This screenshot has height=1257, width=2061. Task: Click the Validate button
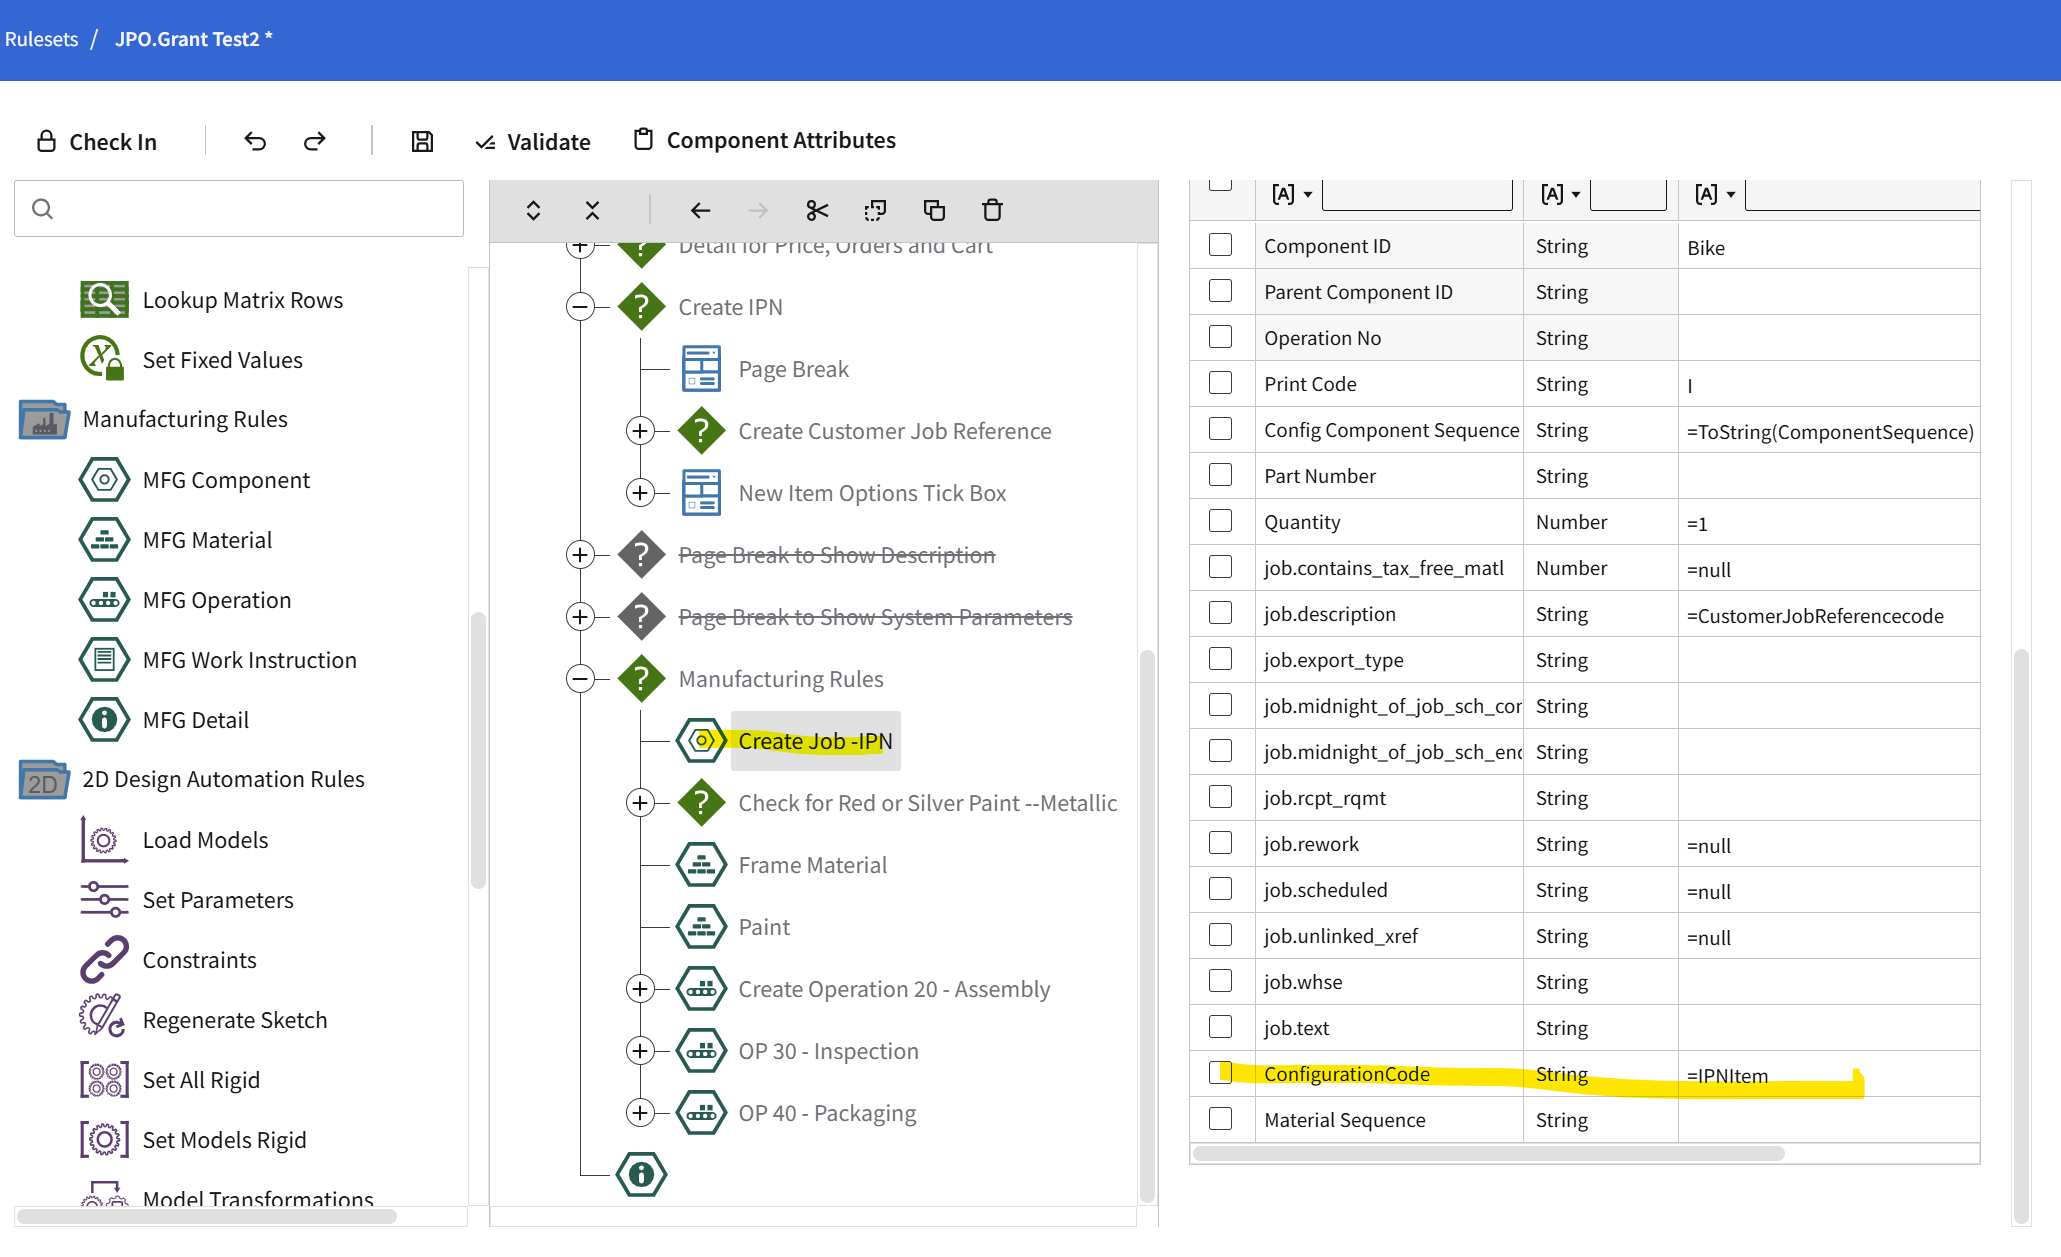(x=533, y=142)
